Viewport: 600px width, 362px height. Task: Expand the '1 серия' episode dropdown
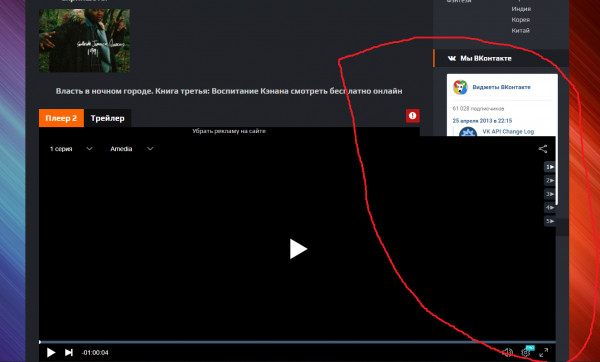(71, 149)
